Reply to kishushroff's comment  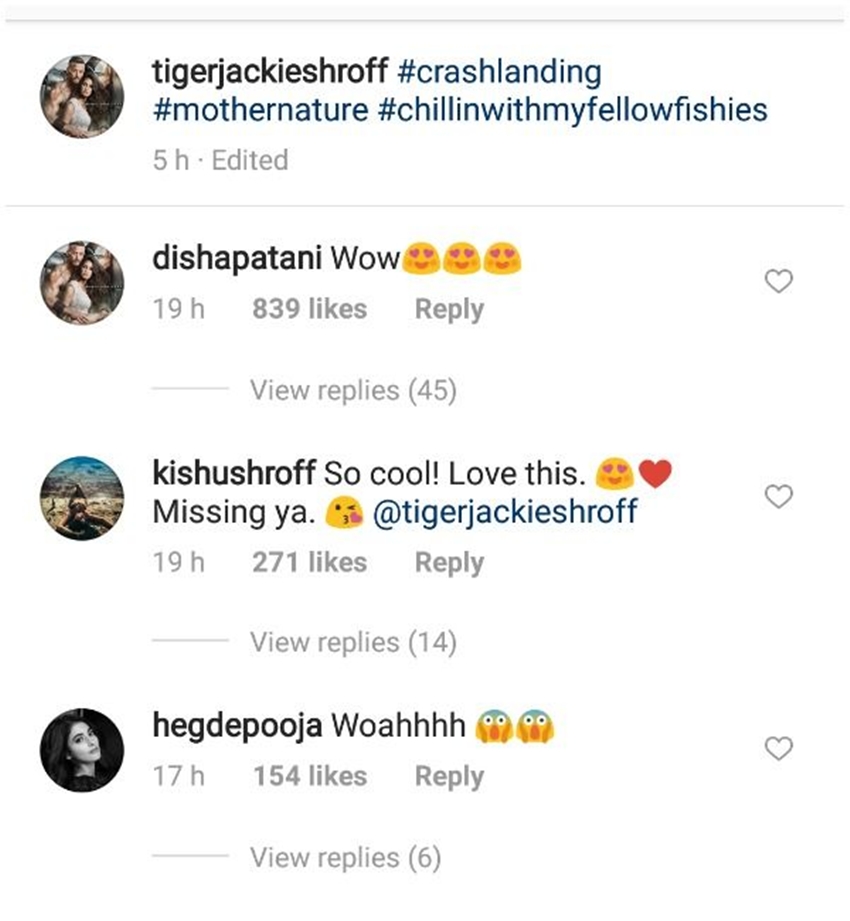[449, 563]
